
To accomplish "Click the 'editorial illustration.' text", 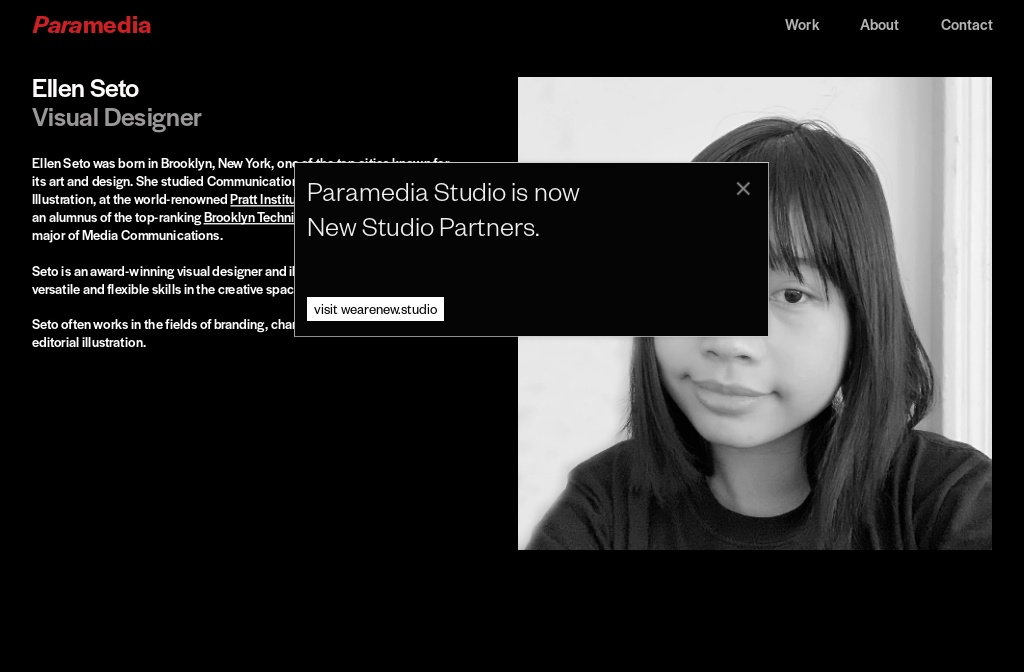I will (x=89, y=343).
